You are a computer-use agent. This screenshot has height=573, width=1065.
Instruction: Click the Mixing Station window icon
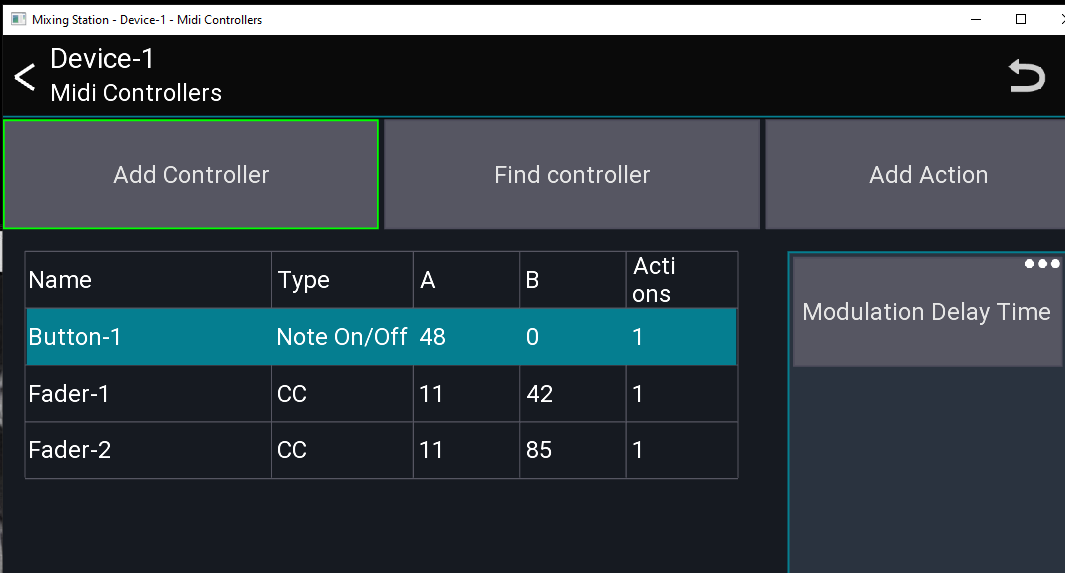pyautogui.click(x=18, y=19)
